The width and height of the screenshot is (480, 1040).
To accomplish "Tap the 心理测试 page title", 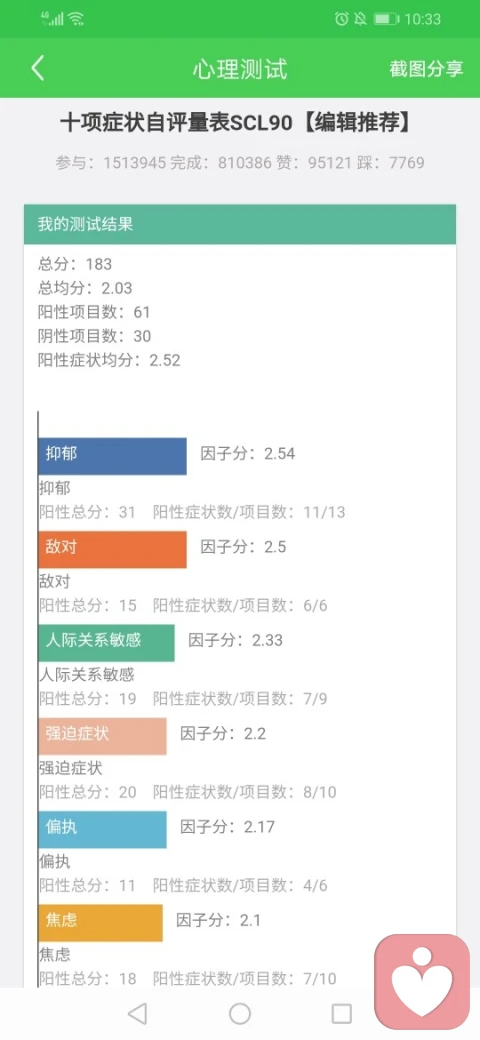I will pyautogui.click(x=240, y=69).
